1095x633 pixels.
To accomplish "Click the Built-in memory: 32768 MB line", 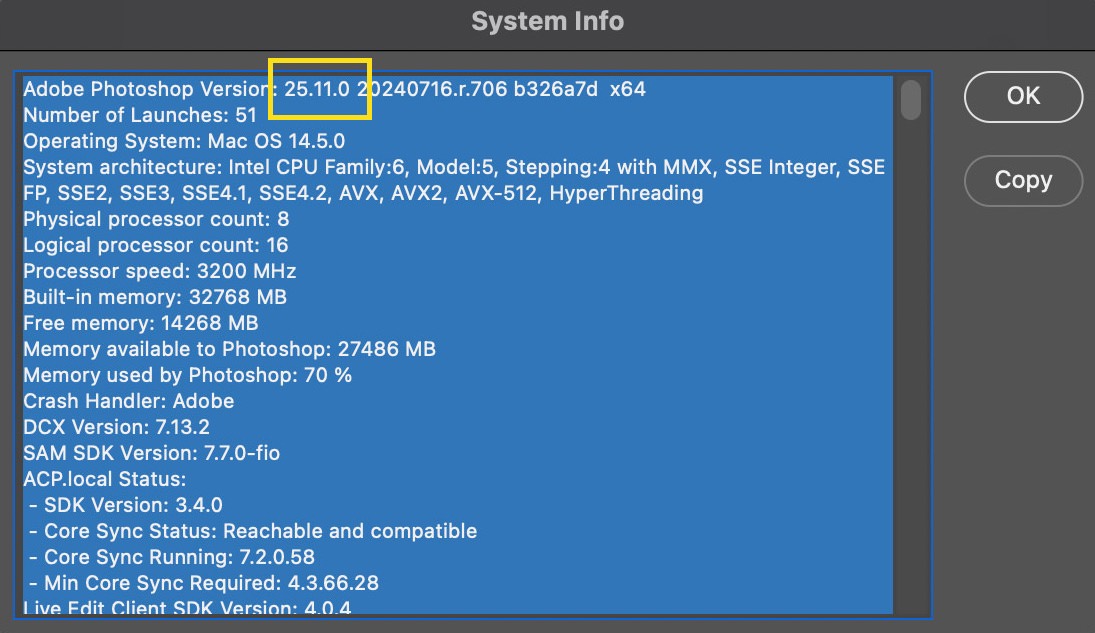I will tap(155, 297).
